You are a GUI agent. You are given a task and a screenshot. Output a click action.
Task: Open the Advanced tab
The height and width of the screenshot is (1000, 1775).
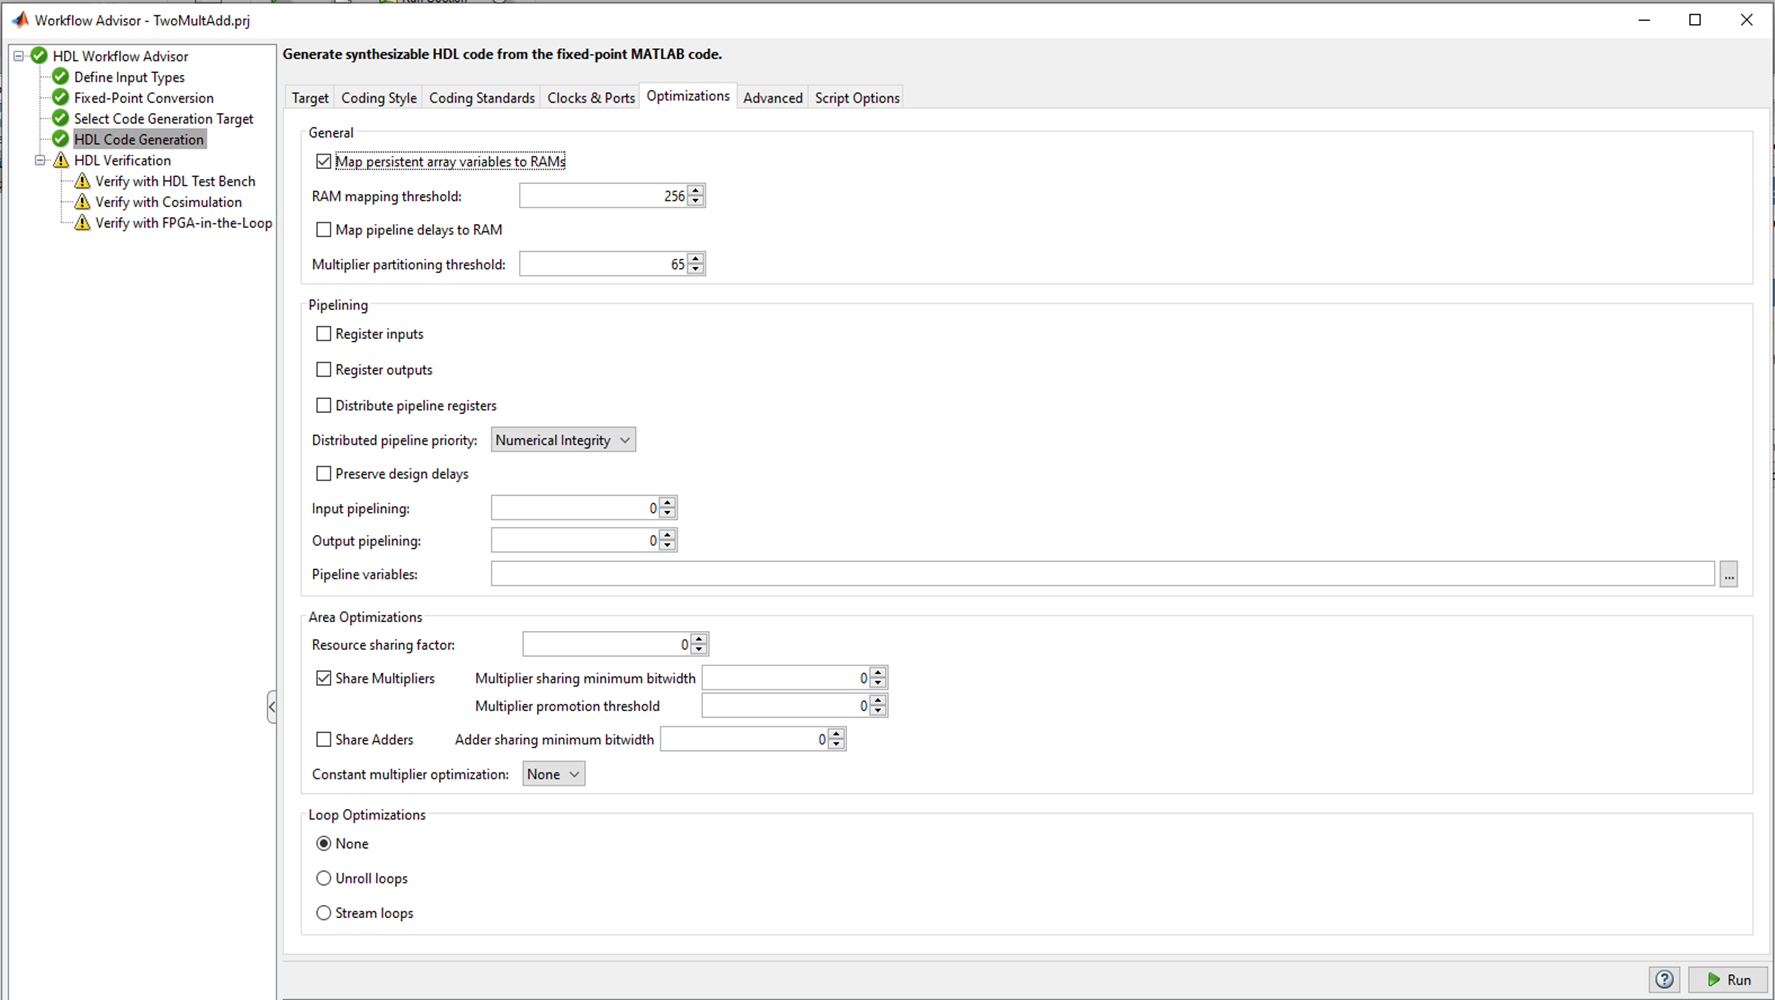click(772, 98)
